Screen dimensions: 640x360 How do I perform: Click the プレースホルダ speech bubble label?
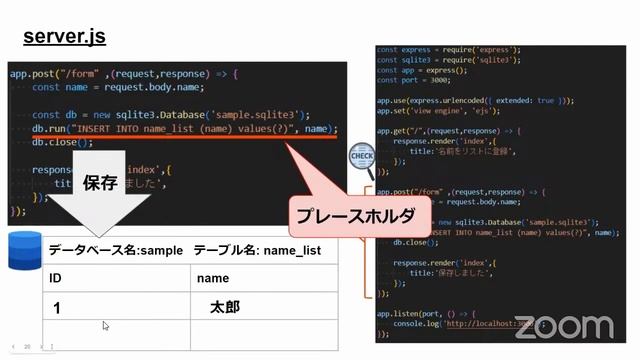click(x=356, y=216)
